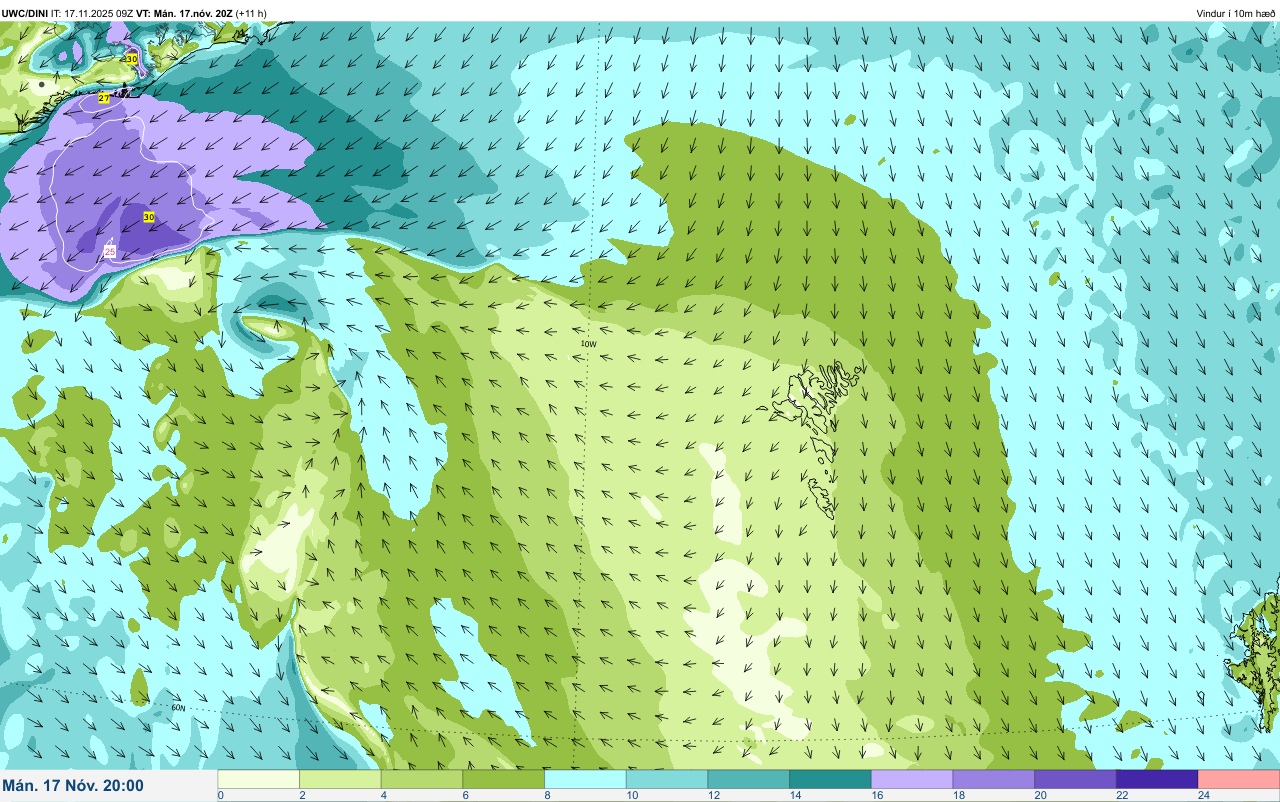The width and height of the screenshot is (1280, 802).
Task: Select the 18–20 purple legend swatch
Action: 994,779
